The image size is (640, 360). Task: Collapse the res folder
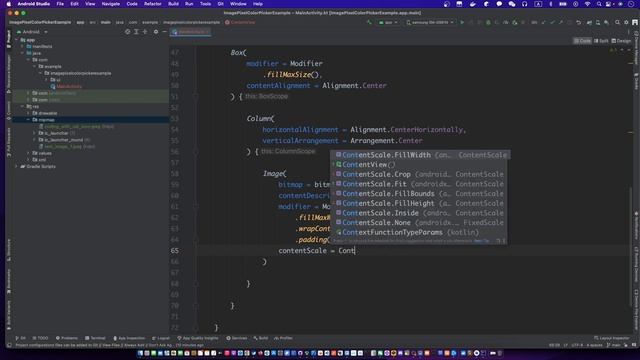tap(23, 107)
